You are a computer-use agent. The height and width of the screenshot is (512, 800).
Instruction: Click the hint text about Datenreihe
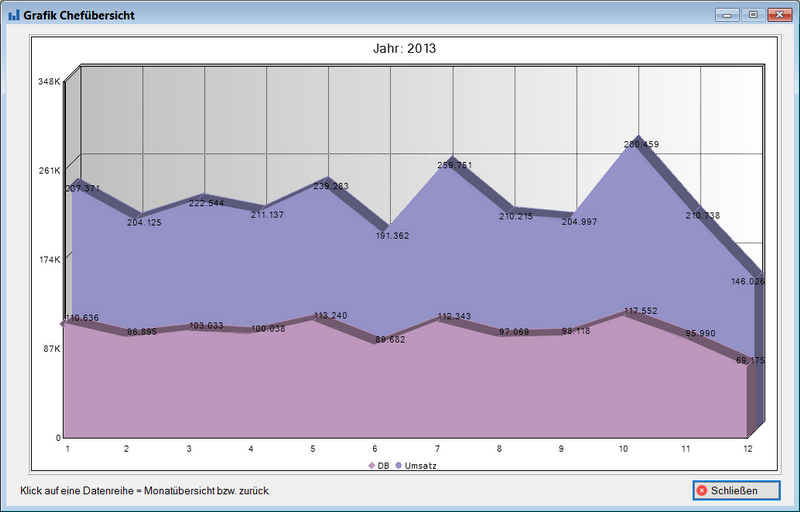coord(144,491)
